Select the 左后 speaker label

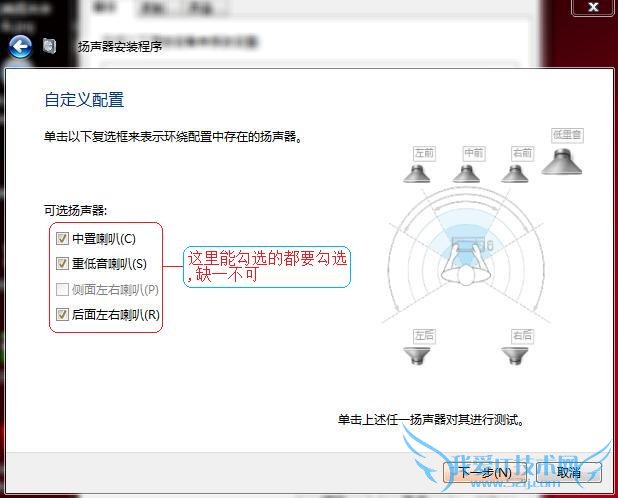(424, 336)
